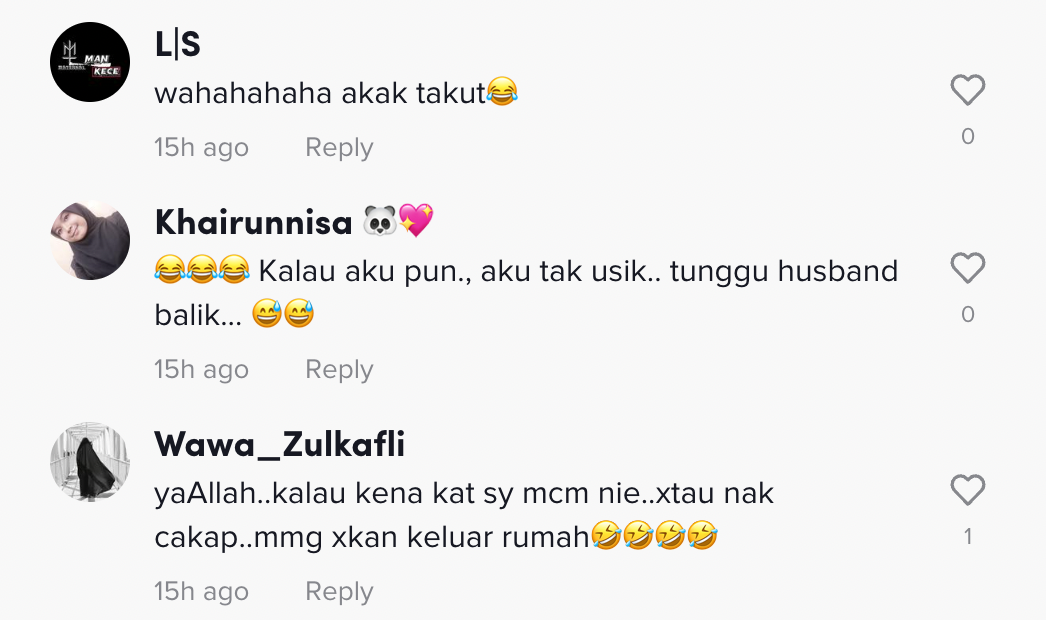This screenshot has height=620, width=1046.
Task: Click the 15h ago timestamp under L|S comment
Action: pos(201,147)
